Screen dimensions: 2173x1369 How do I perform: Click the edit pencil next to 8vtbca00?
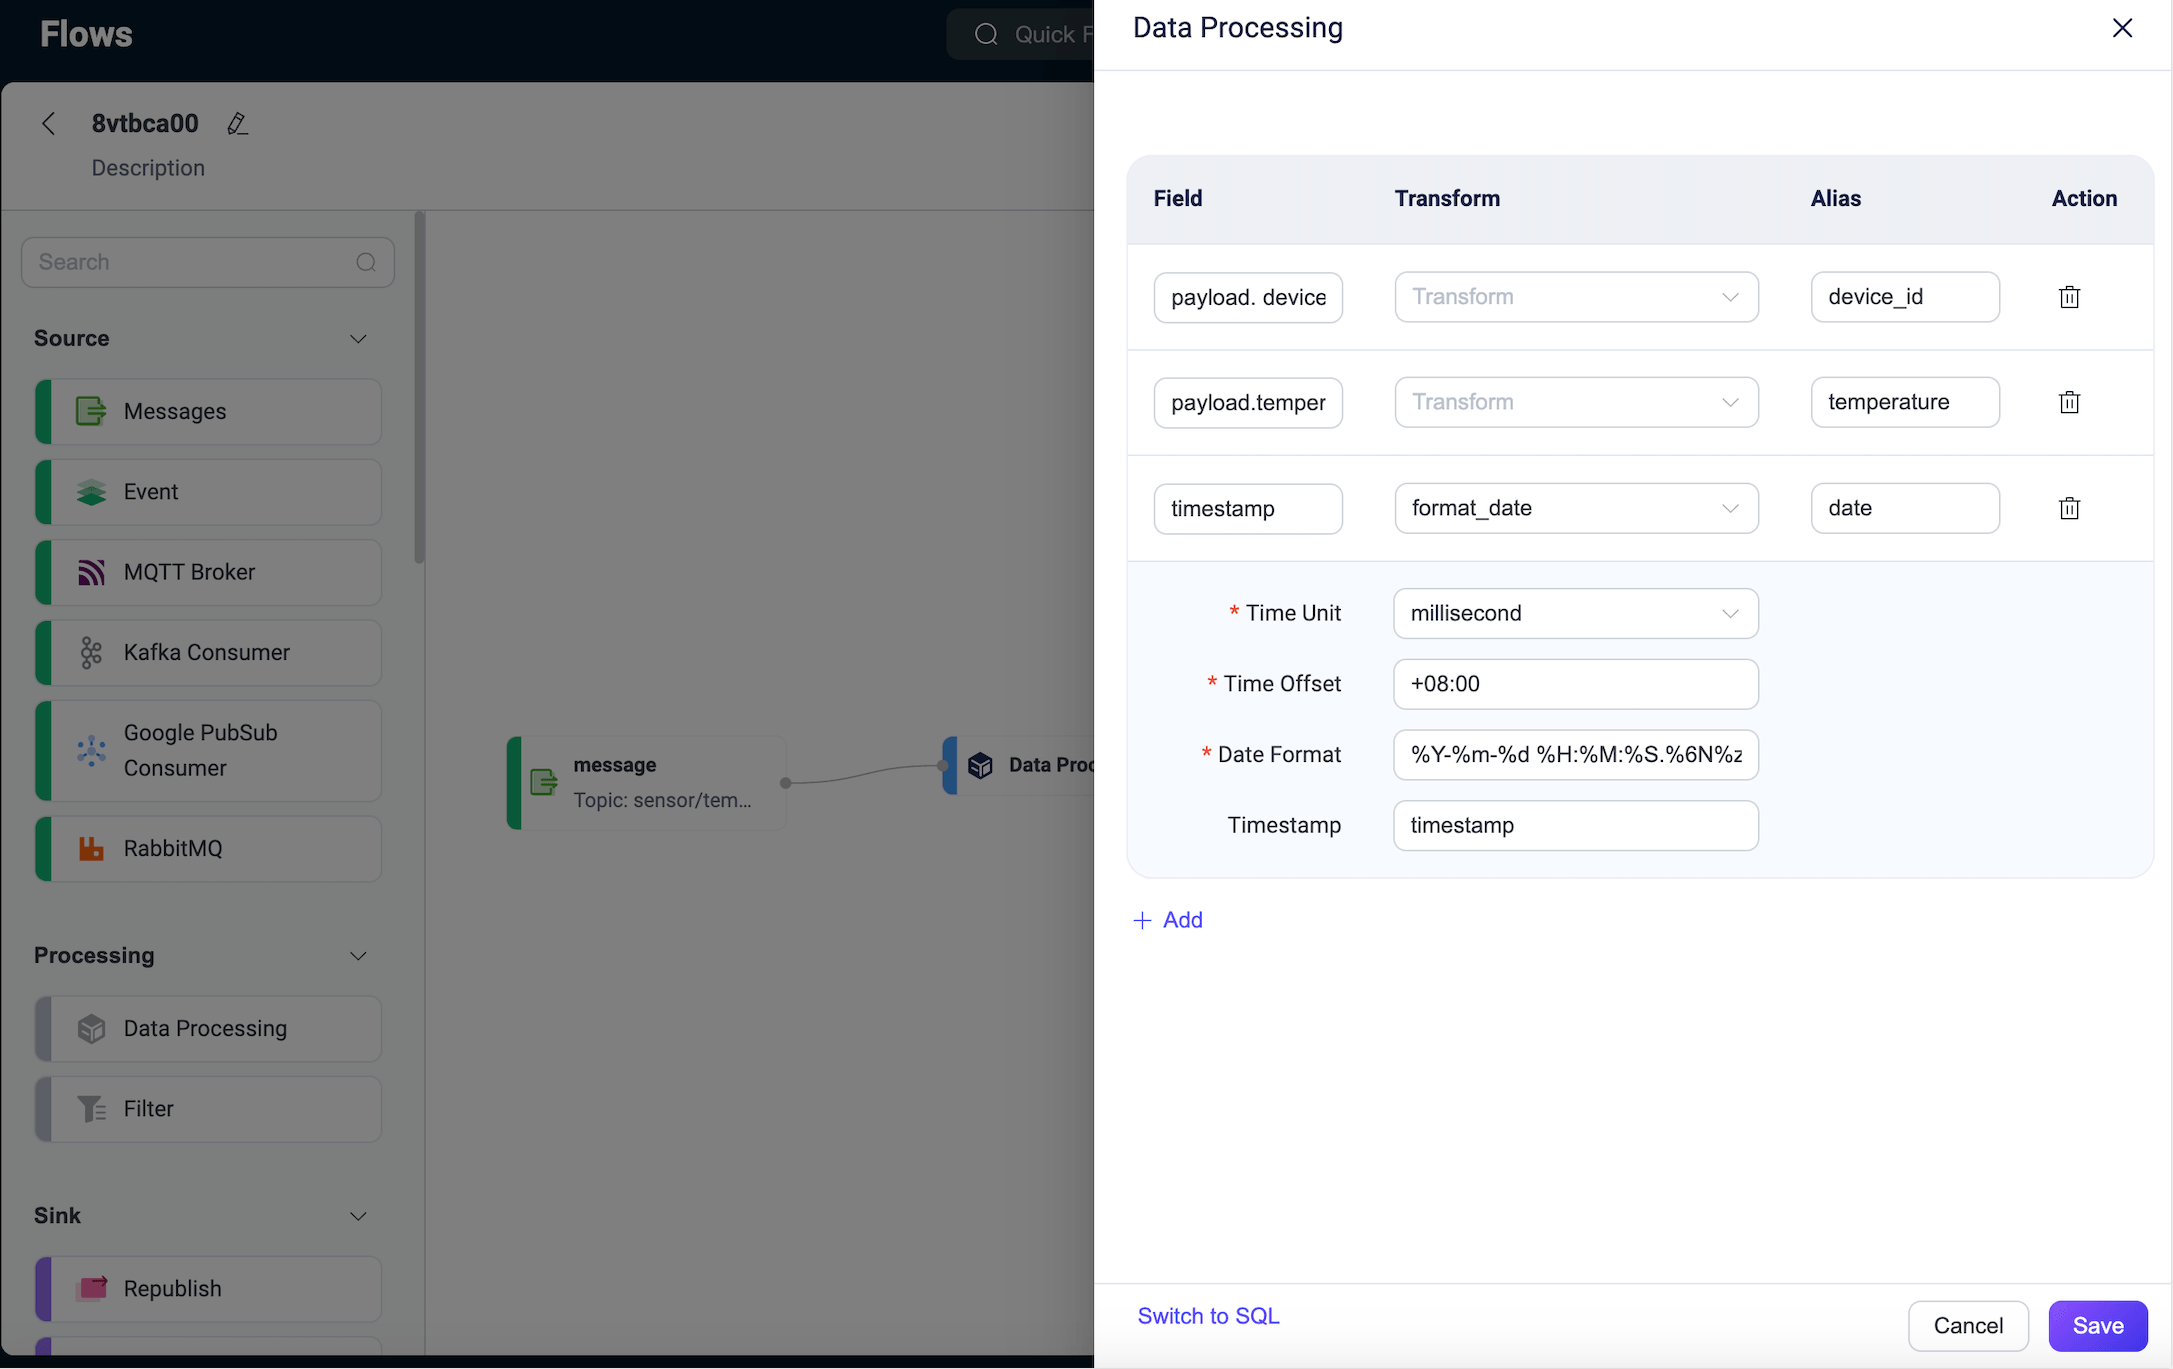tap(237, 123)
